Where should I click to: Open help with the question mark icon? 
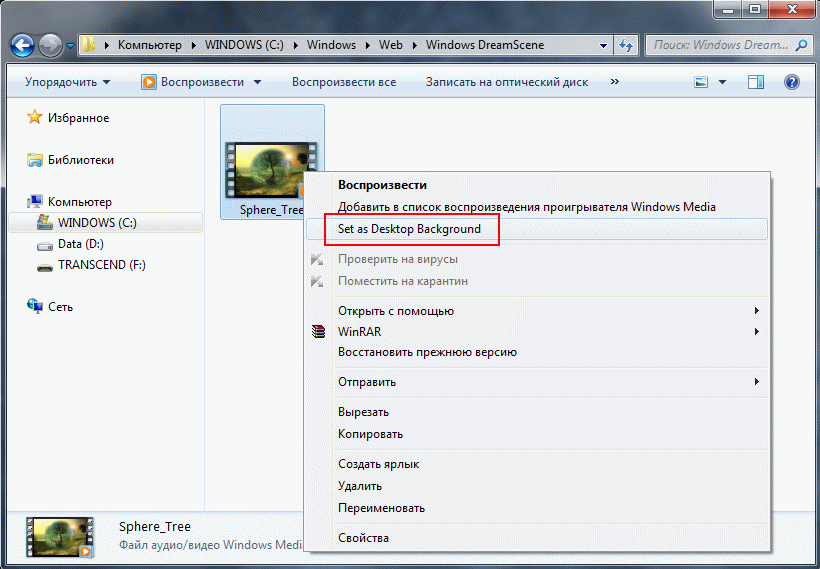click(792, 82)
